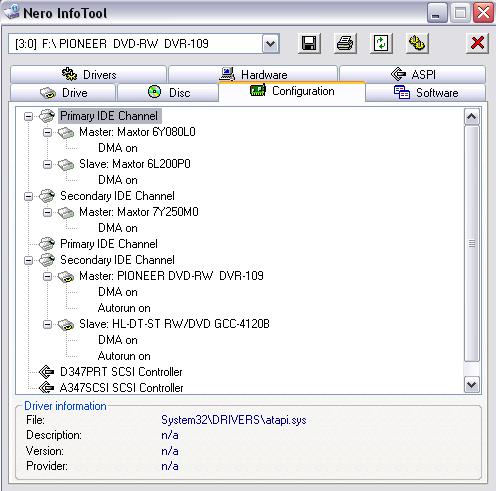Select the highlighted Primary IDE Channel row

point(109,116)
